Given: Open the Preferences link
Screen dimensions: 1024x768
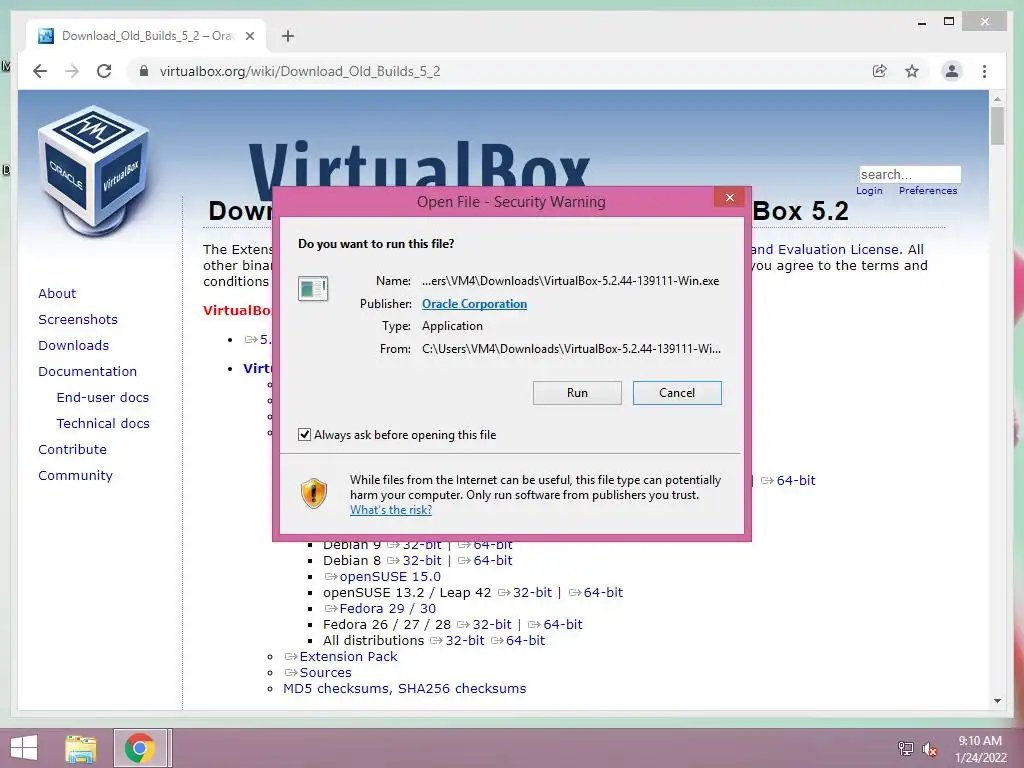Looking at the screenshot, I should click(928, 191).
